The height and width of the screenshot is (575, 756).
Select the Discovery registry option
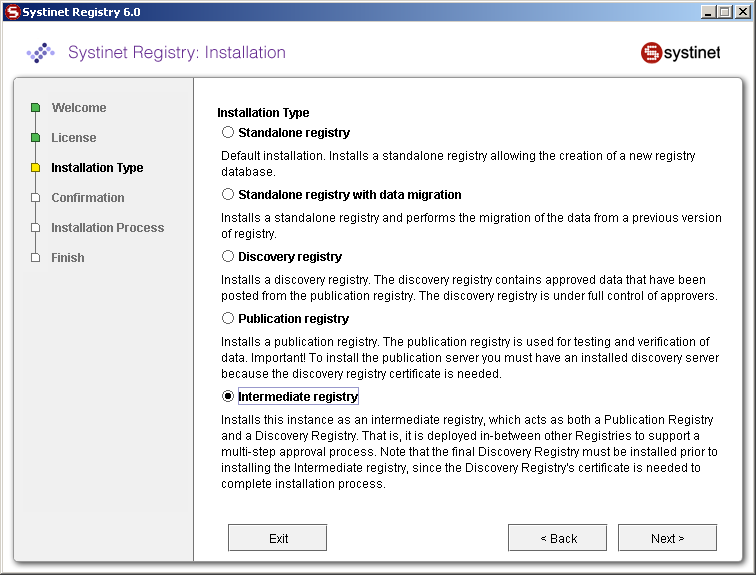click(x=228, y=256)
